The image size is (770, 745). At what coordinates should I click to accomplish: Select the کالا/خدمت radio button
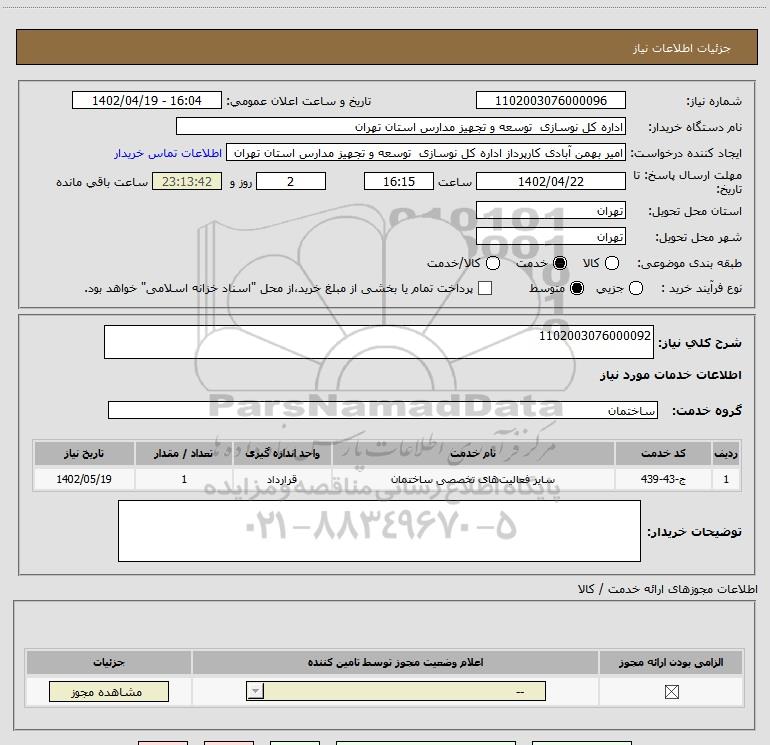pos(493,263)
